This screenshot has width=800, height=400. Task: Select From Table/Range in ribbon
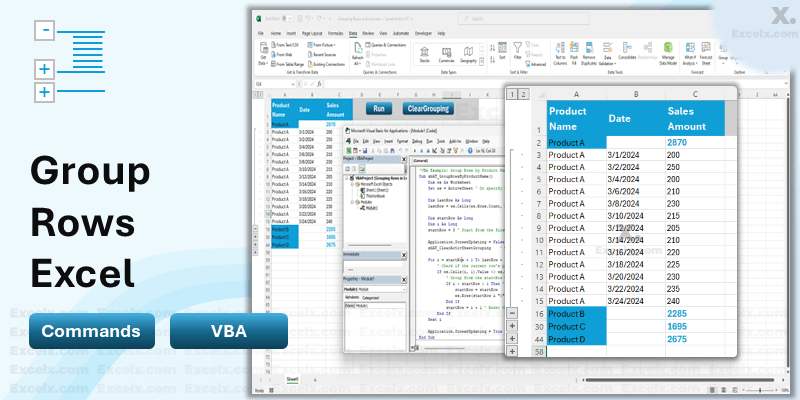[x=287, y=64]
